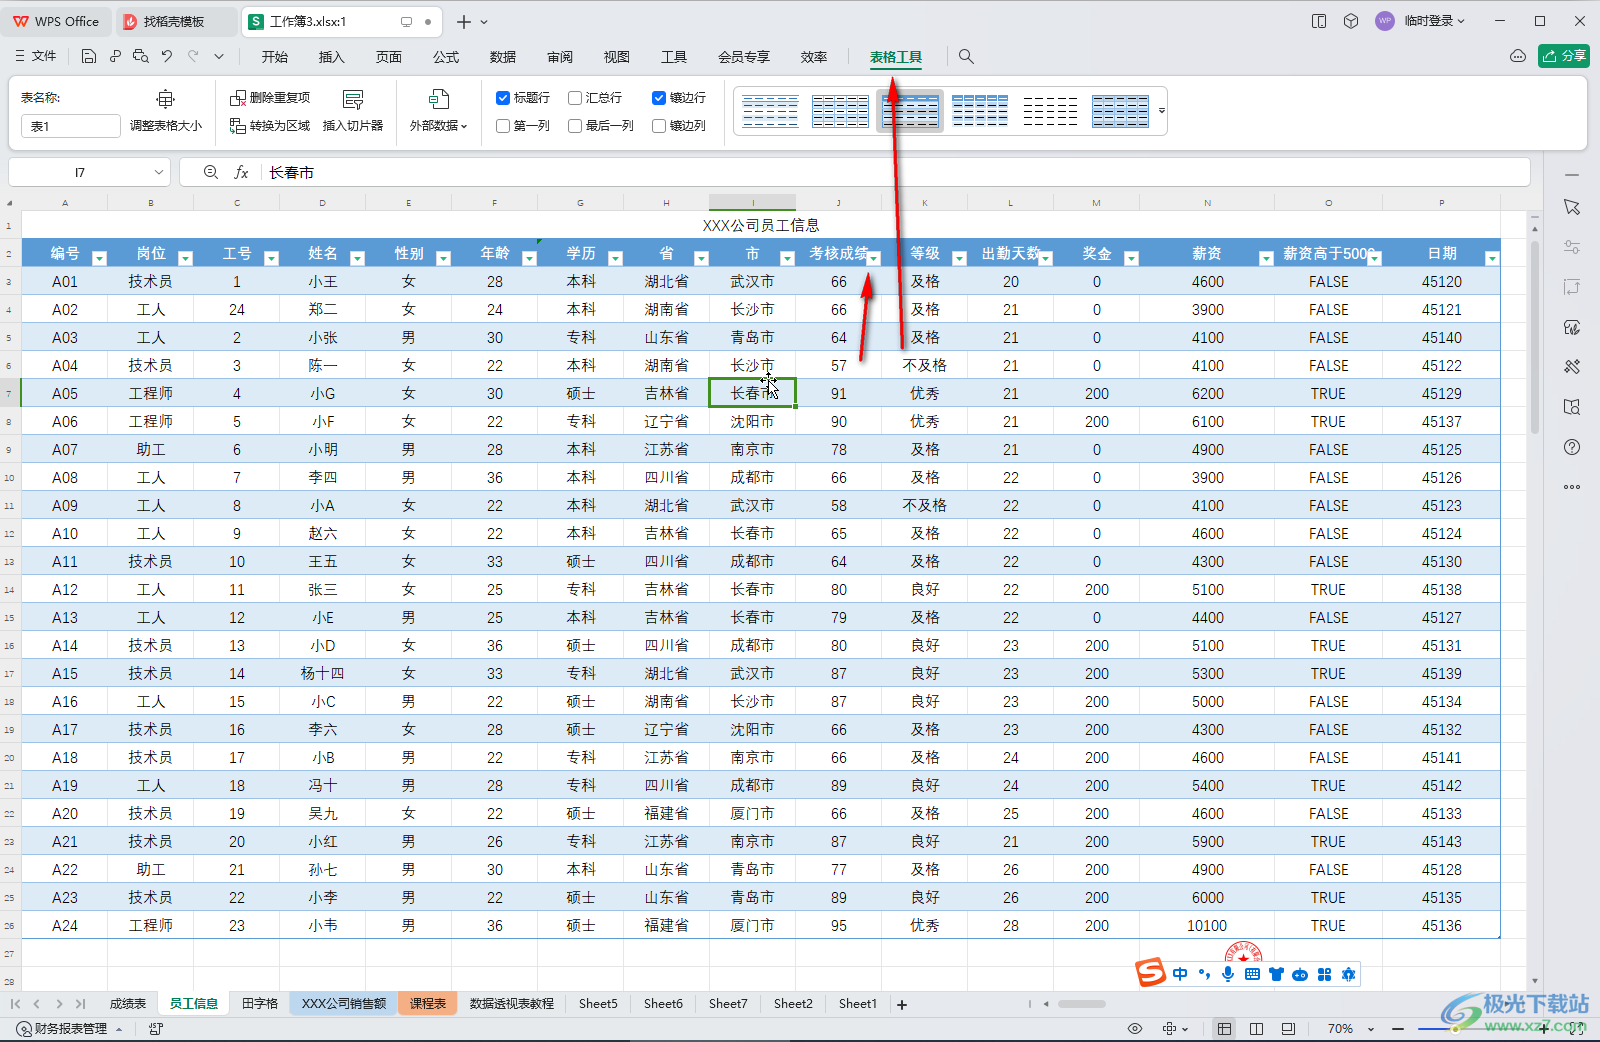Open the filter dropdown for 考核成绩 column
This screenshot has width=1600, height=1042.
(873, 258)
